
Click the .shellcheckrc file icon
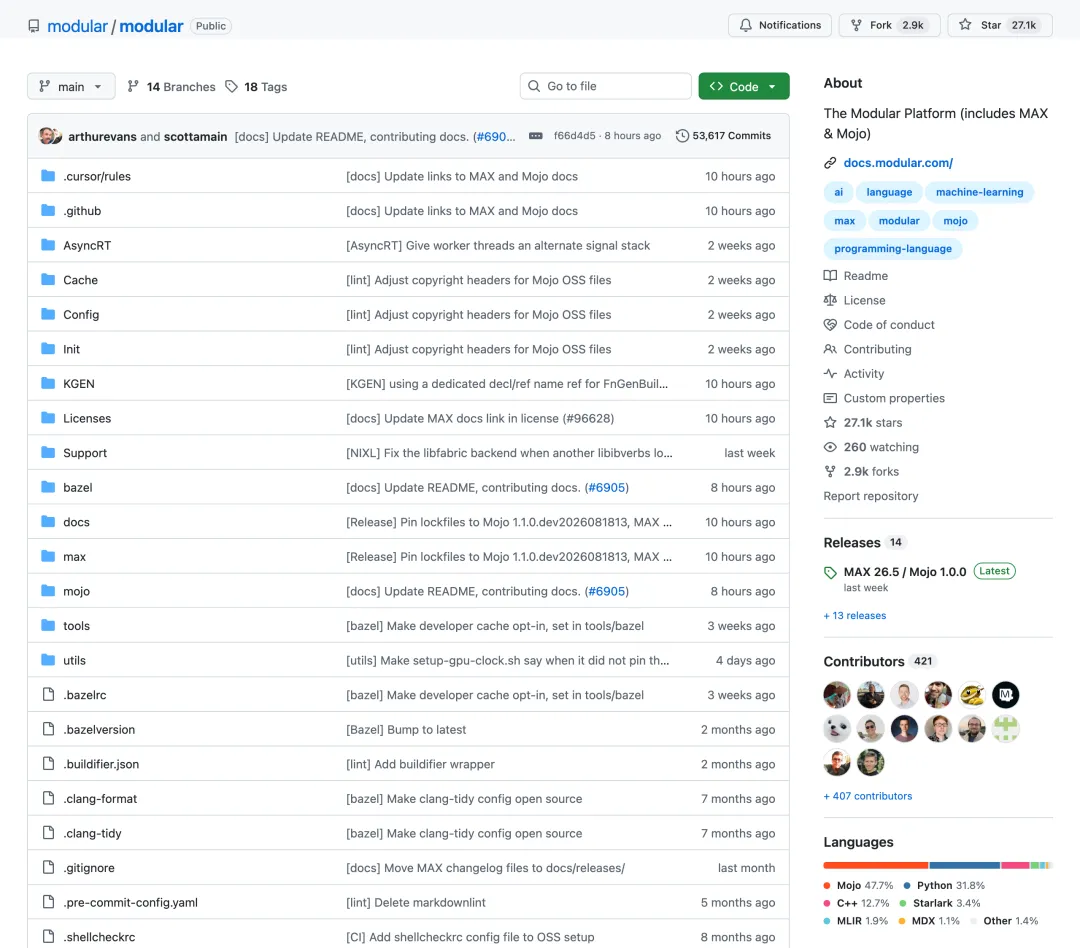tap(48, 936)
